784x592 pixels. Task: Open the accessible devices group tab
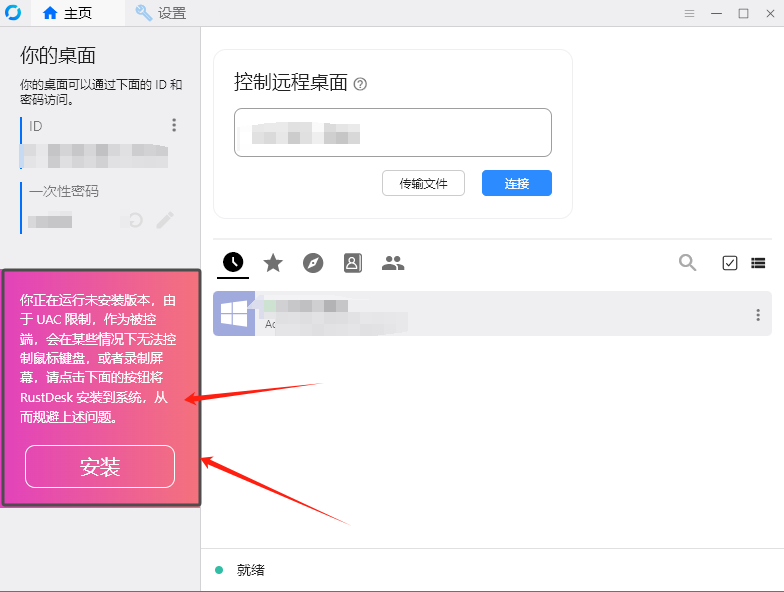click(393, 263)
